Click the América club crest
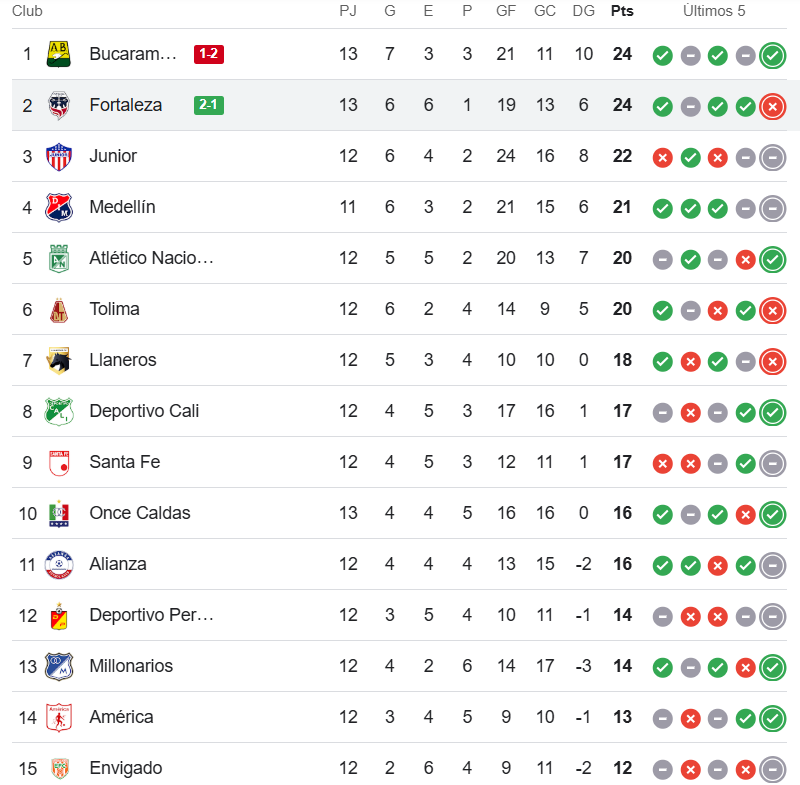 point(59,717)
